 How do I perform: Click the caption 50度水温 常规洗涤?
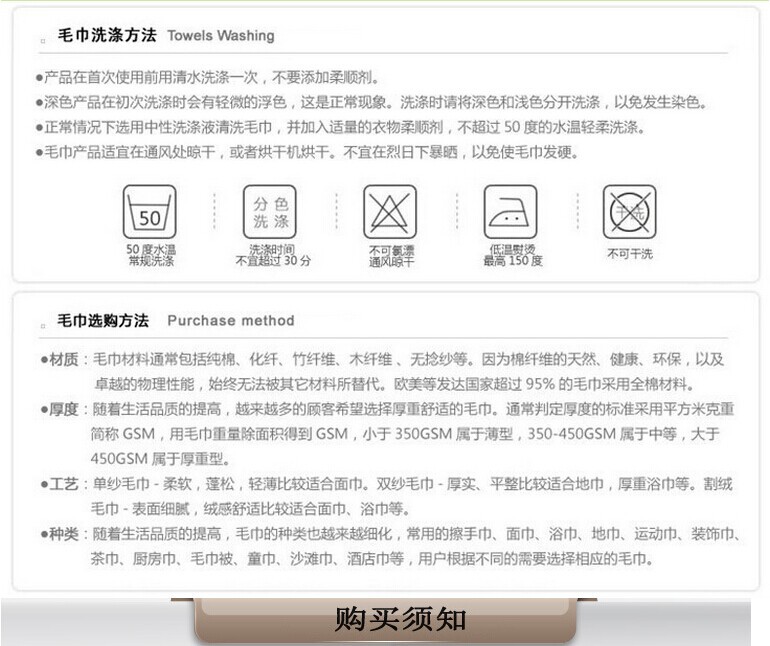pos(151,255)
